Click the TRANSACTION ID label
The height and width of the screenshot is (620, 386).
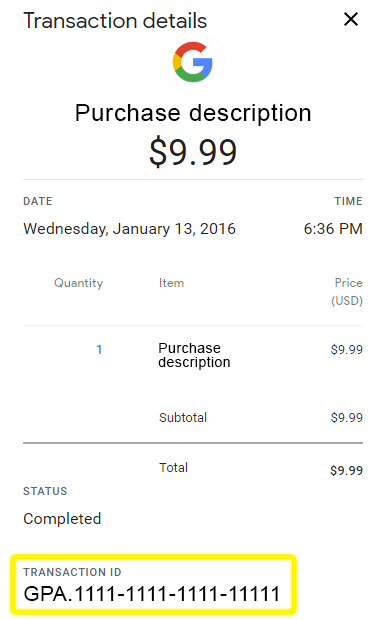click(72, 572)
